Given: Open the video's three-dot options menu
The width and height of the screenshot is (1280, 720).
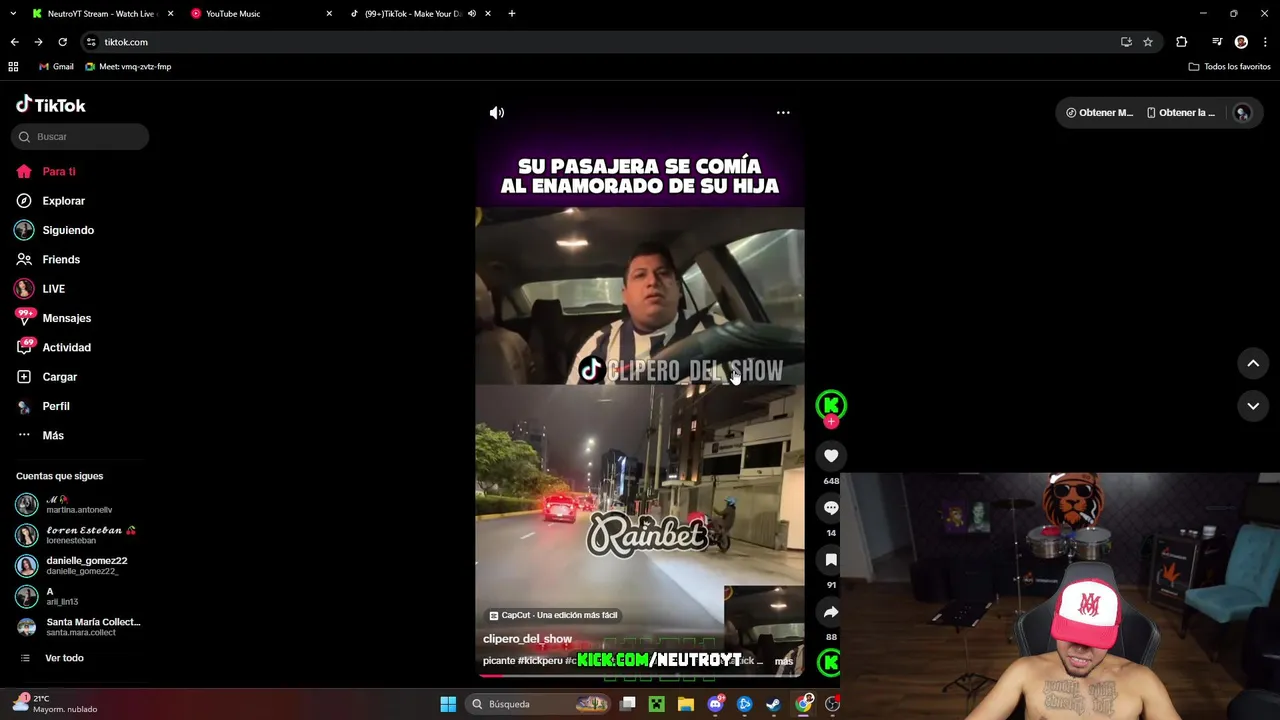Looking at the screenshot, I should [x=783, y=113].
